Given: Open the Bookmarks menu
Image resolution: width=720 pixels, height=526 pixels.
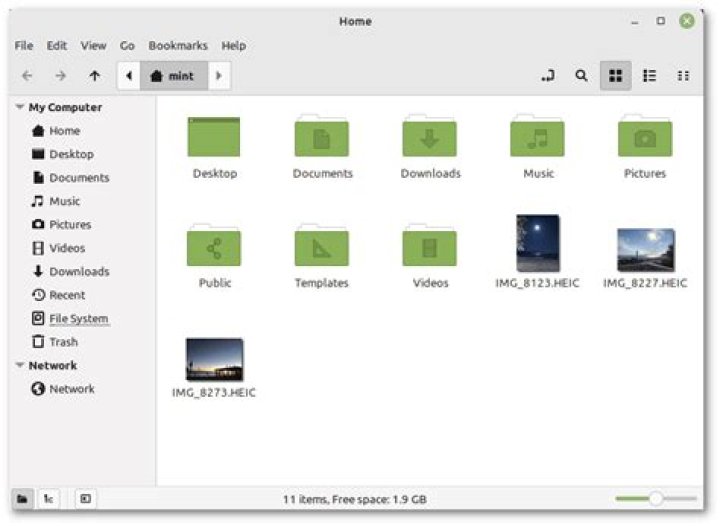Looking at the screenshot, I should tap(178, 46).
